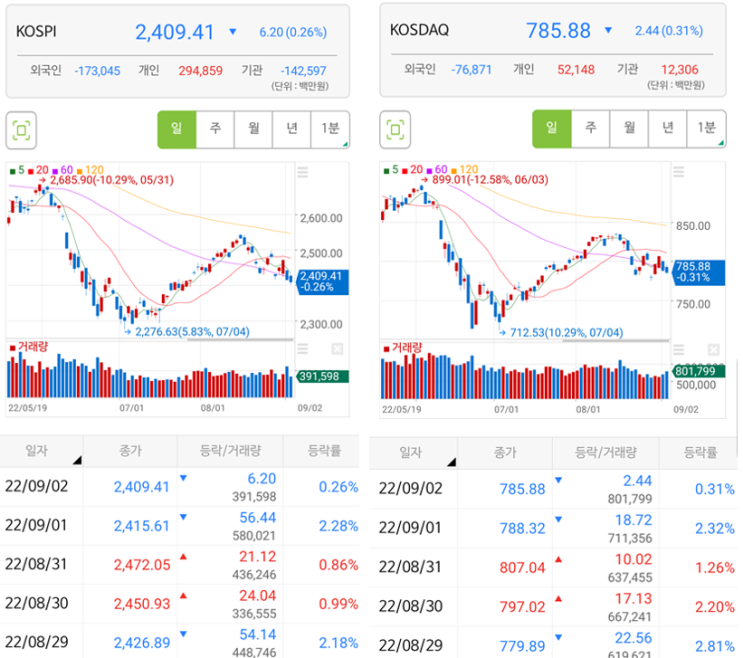Tap the KOSDAQ fullscreen chart icon
743x658 pixels.
coord(395,130)
